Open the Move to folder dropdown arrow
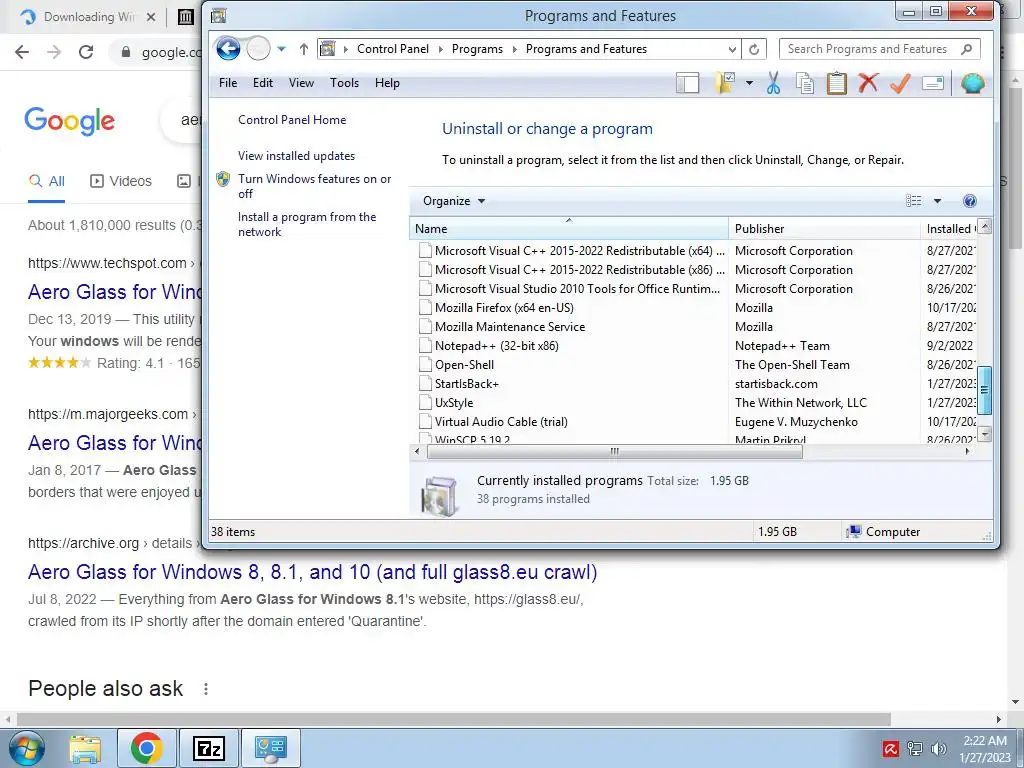Screen dimensions: 1024x768 click(749, 83)
